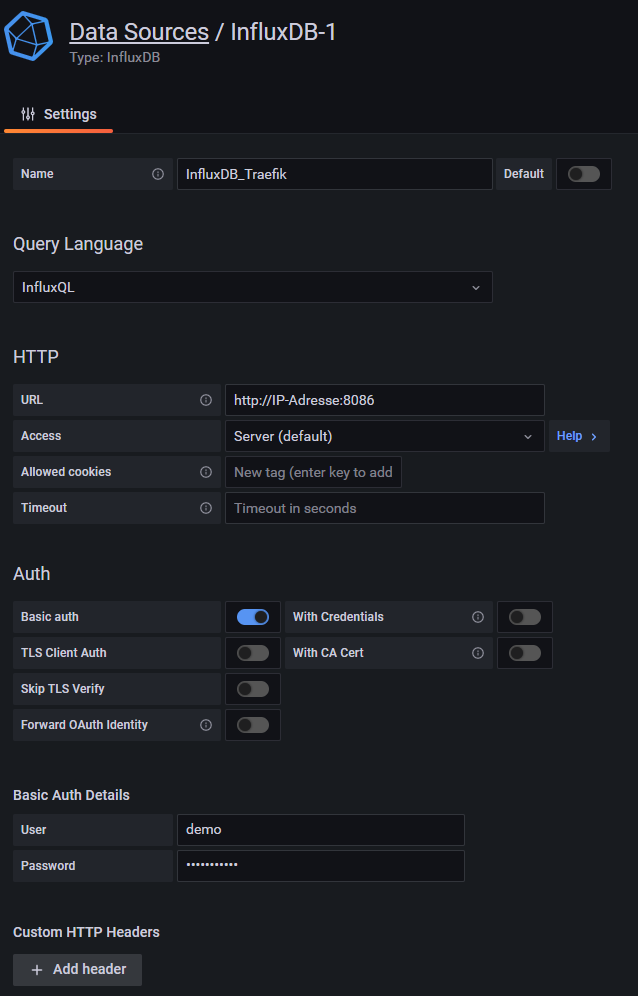
Task: Click the 'Basic Auth Details' heading
Action: [x=71, y=795]
